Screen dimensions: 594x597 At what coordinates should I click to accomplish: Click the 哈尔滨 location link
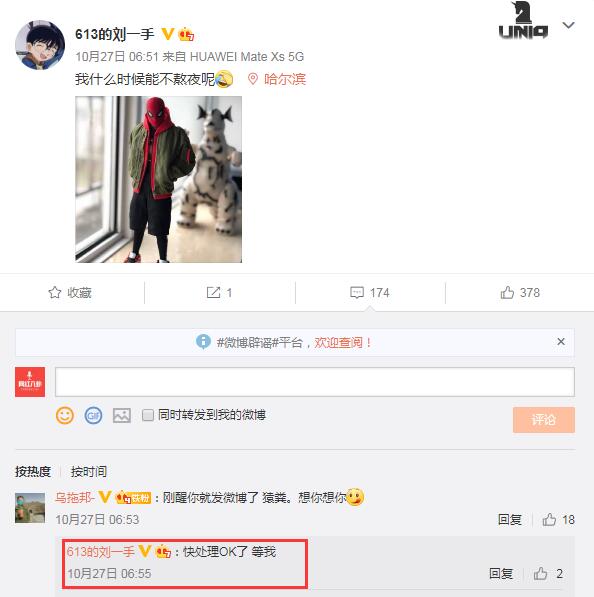pos(285,79)
